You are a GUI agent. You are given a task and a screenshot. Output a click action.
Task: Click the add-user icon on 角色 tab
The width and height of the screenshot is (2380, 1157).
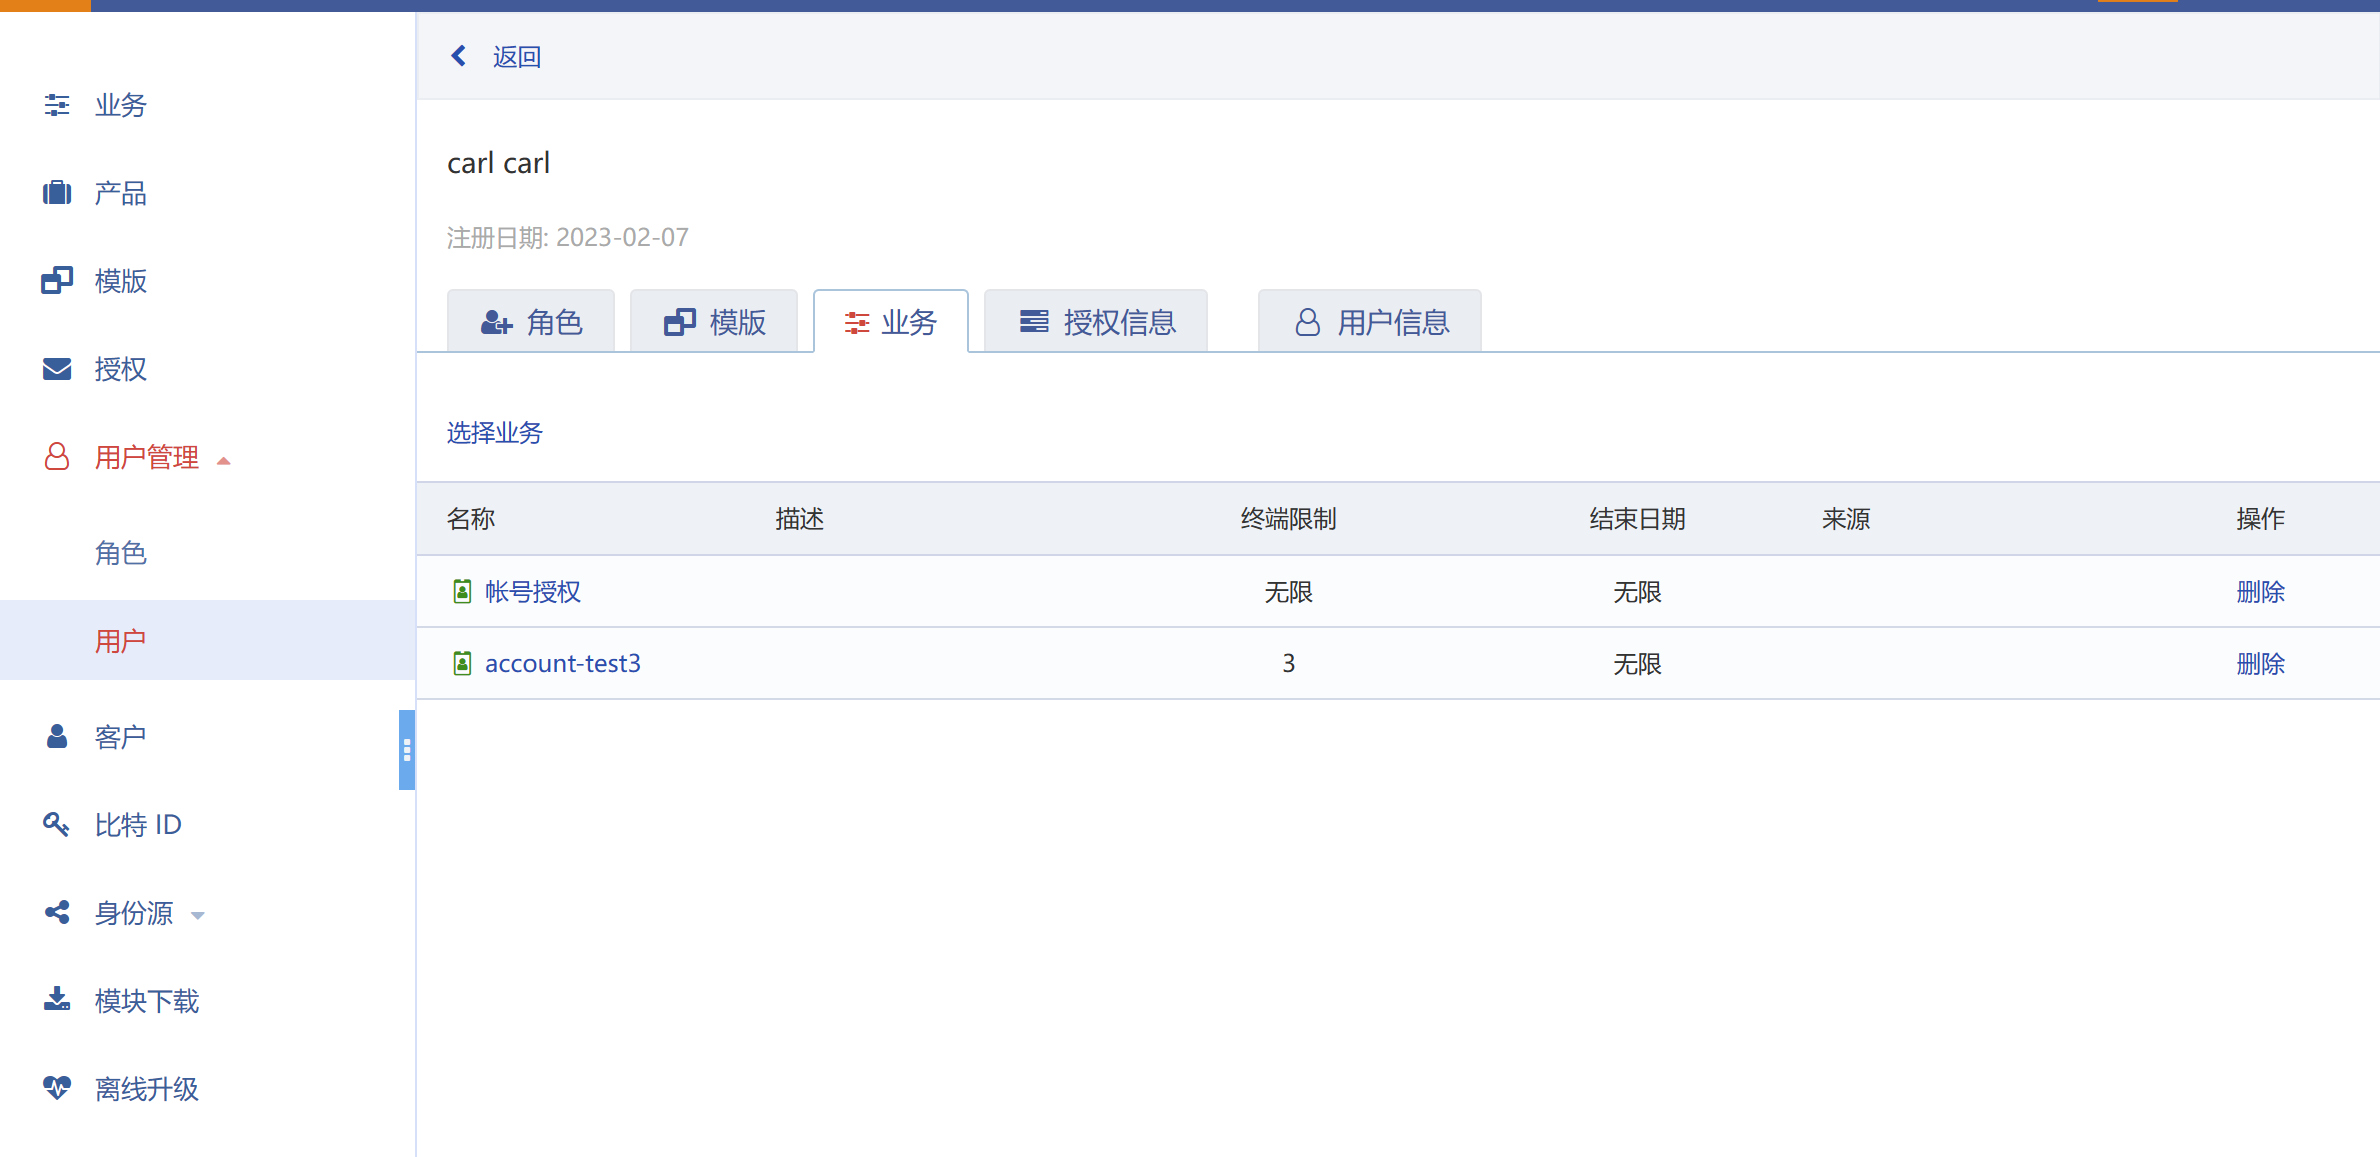point(497,322)
